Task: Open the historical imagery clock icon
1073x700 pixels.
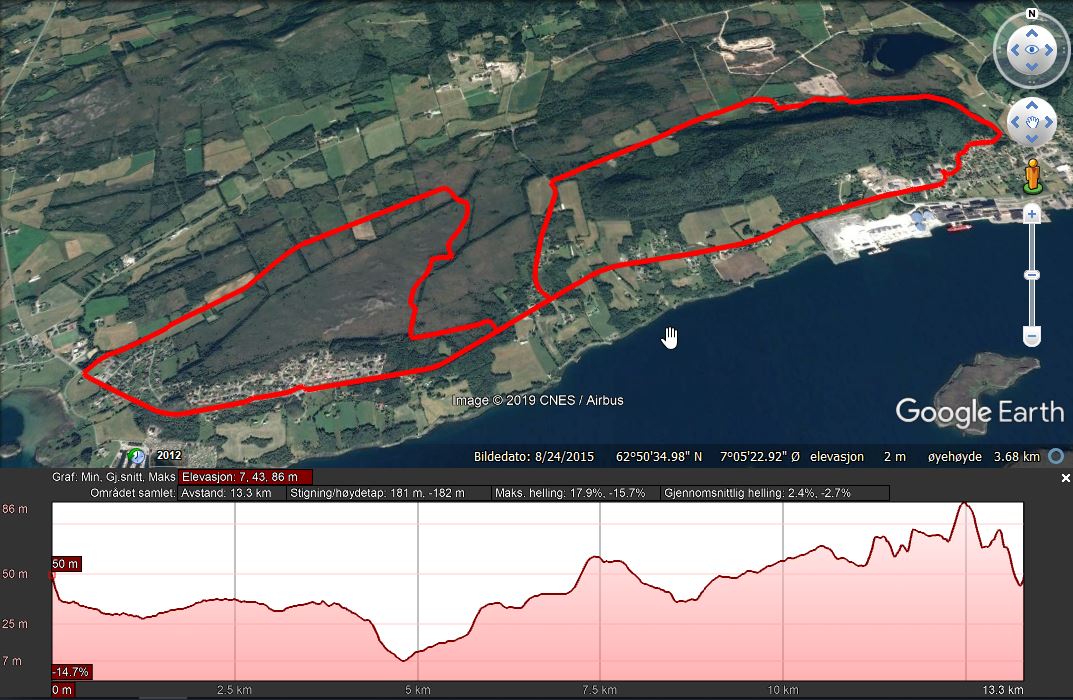Action: 137,456
